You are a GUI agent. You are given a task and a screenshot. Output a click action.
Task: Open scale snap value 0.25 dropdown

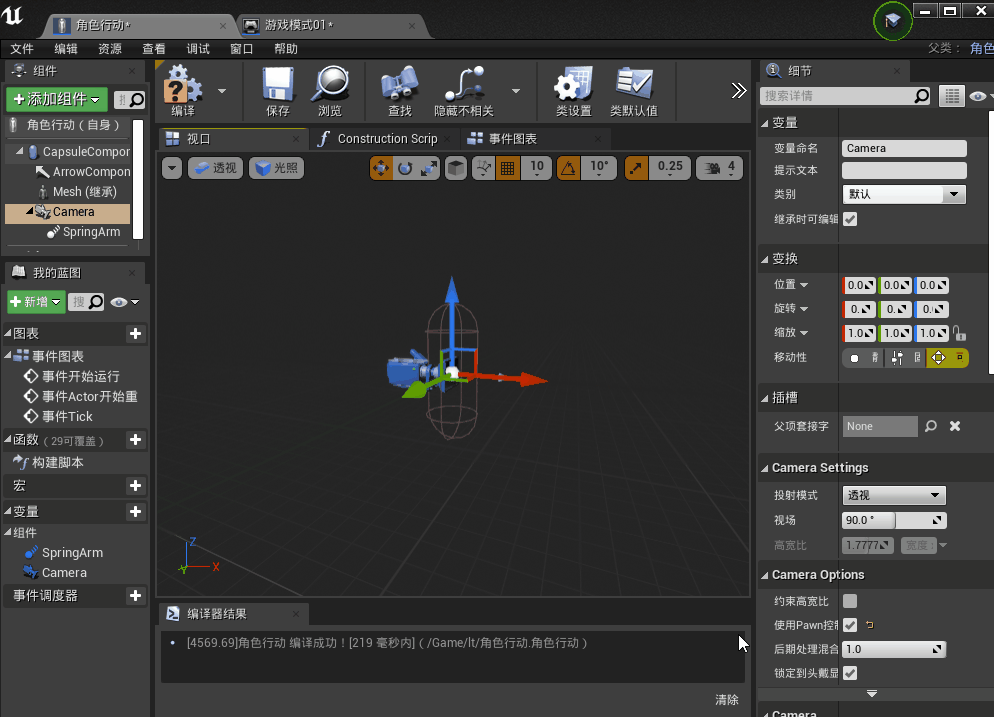tap(670, 168)
